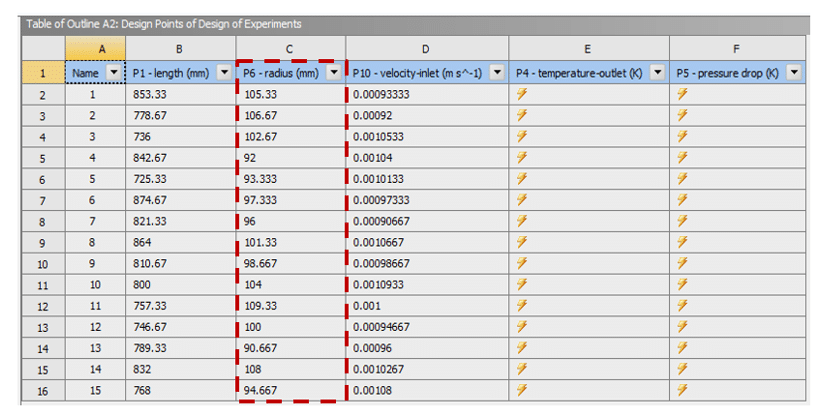Click temperature-outlet lightning icon for design point 10

(x=520, y=286)
